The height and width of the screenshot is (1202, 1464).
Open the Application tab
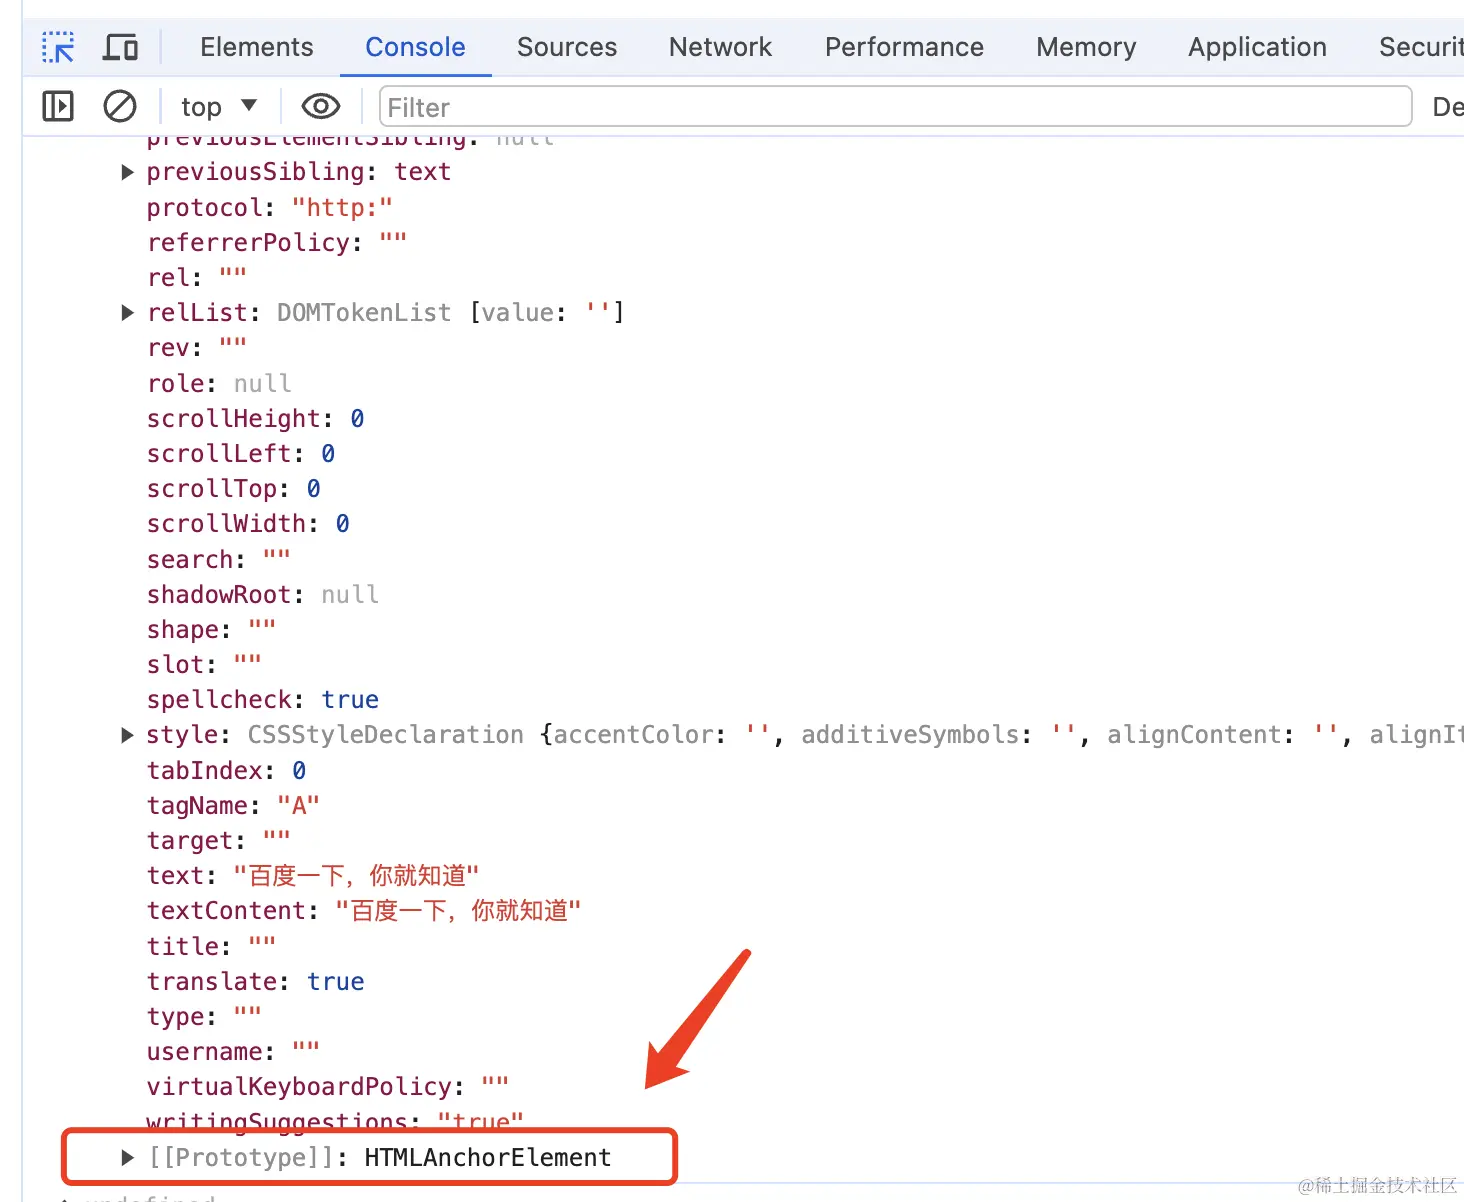(x=1257, y=47)
